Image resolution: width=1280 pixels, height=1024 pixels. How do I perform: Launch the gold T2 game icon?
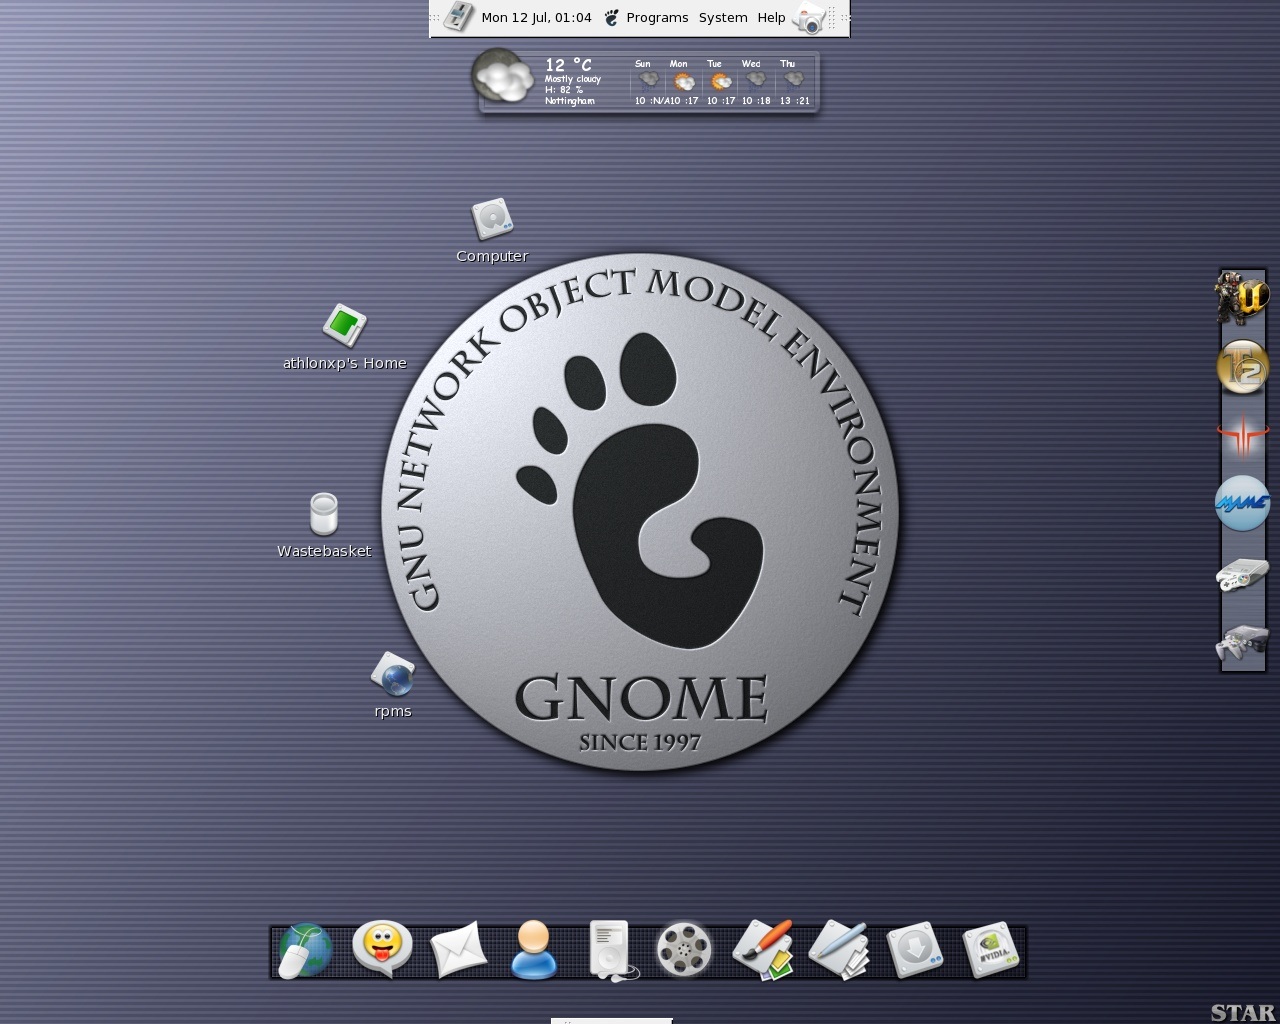point(1243,368)
